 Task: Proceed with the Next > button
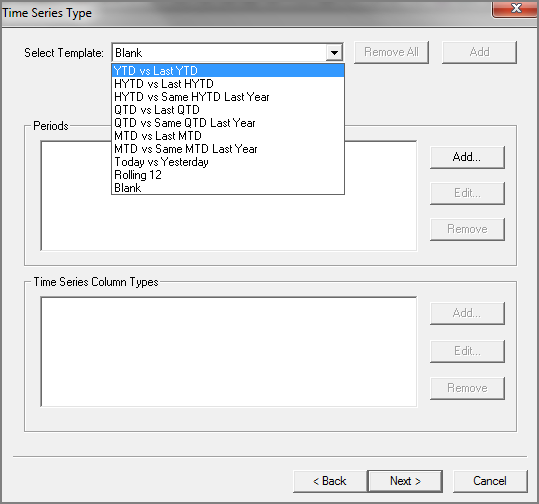405,481
